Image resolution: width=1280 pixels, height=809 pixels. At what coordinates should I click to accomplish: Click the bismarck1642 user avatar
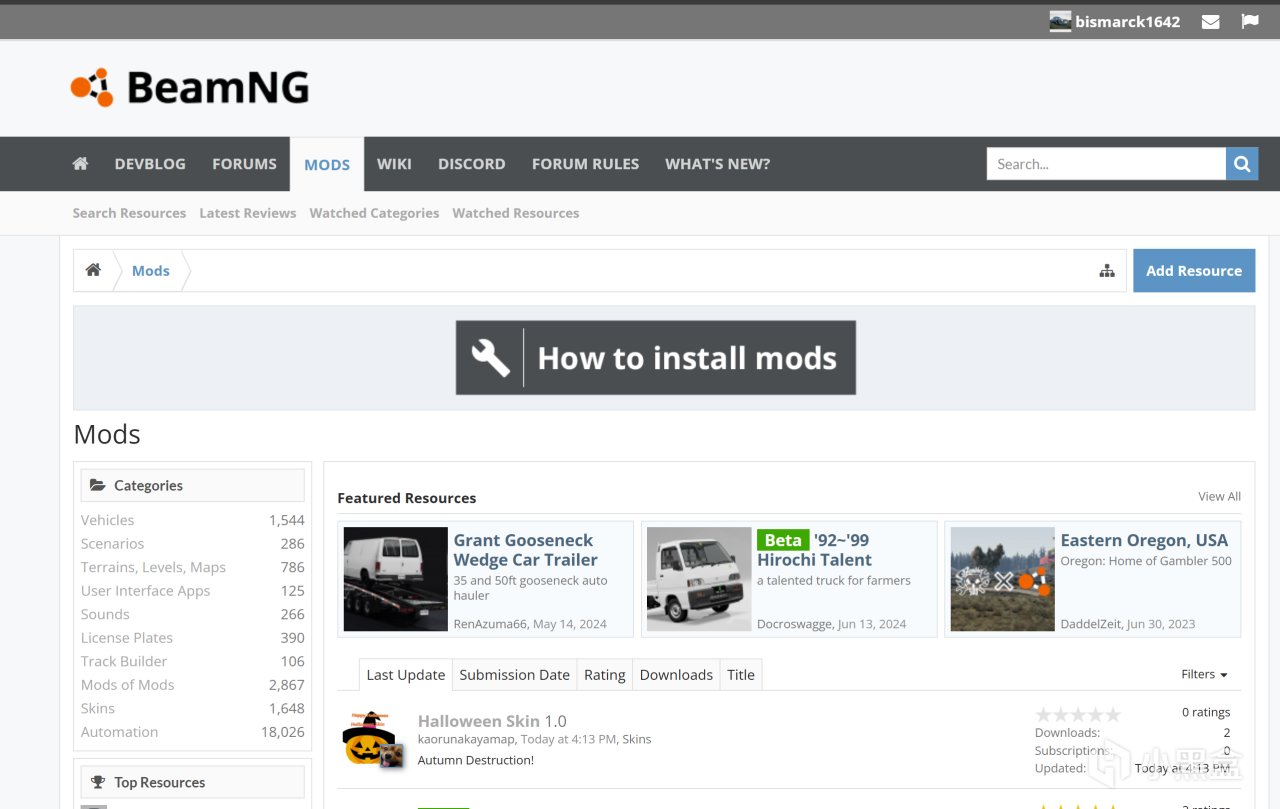tap(1060, 22)
